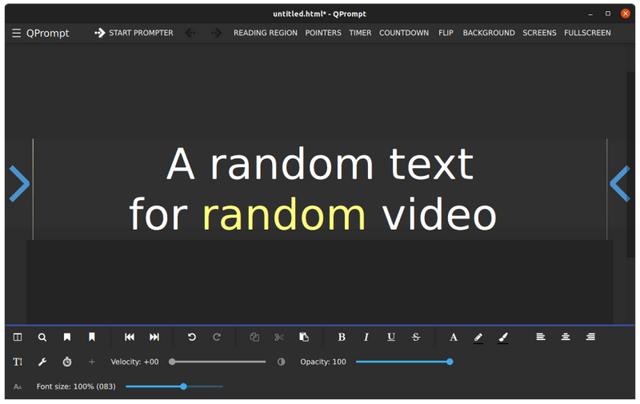
Task: Click the first bookmark marker icon
Action: (x=67, y=337)
